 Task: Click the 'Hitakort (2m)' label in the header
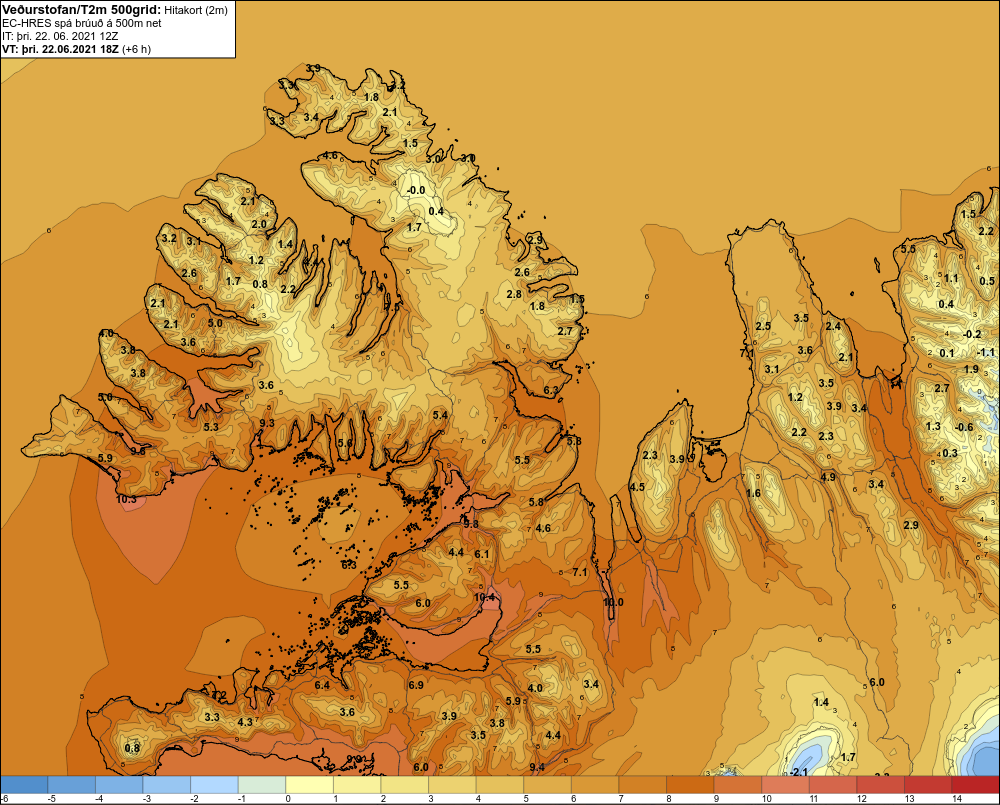click(196, 10)
